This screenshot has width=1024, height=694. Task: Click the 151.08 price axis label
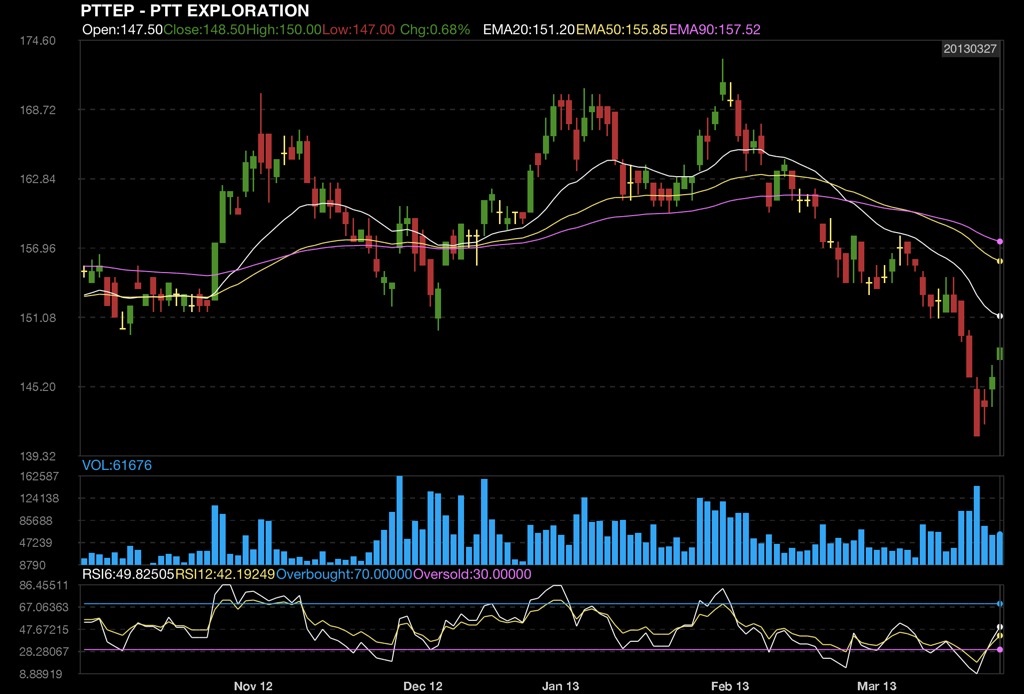click(x=38, y=318)
